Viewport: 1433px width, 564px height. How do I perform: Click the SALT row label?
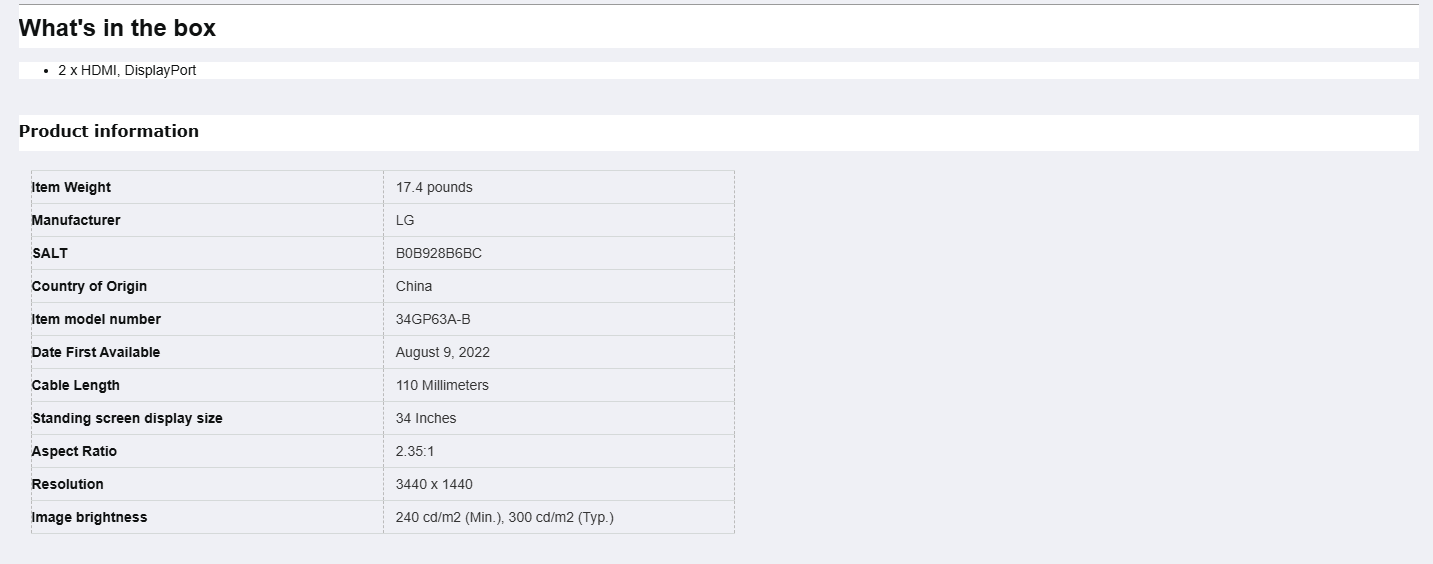(x=50, y=253)
